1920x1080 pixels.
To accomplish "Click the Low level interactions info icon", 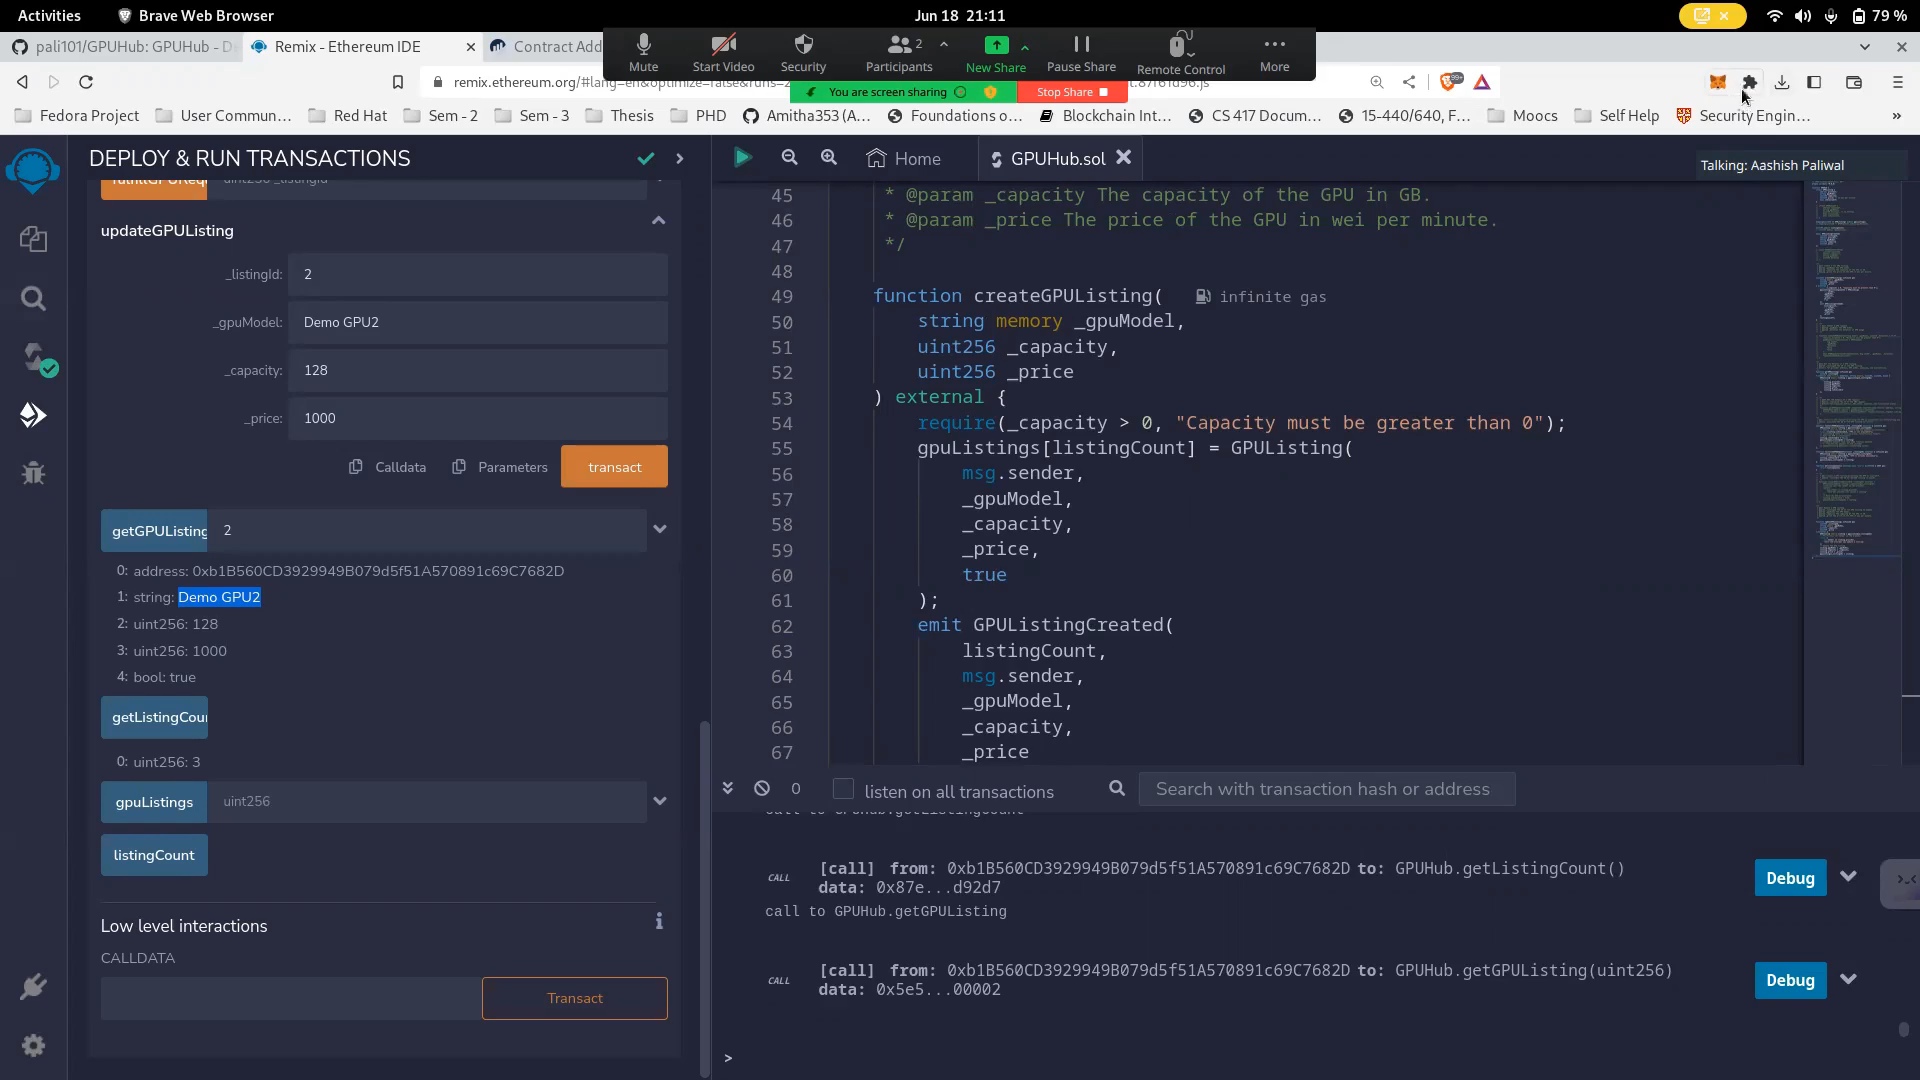I will pyautogui.click(x=659, y=921).
